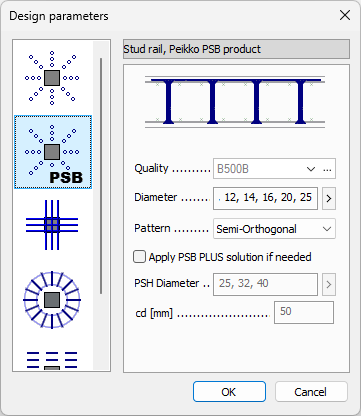Close the Design parameters dialog
This screenshot has height=416, width=361.
345,15
